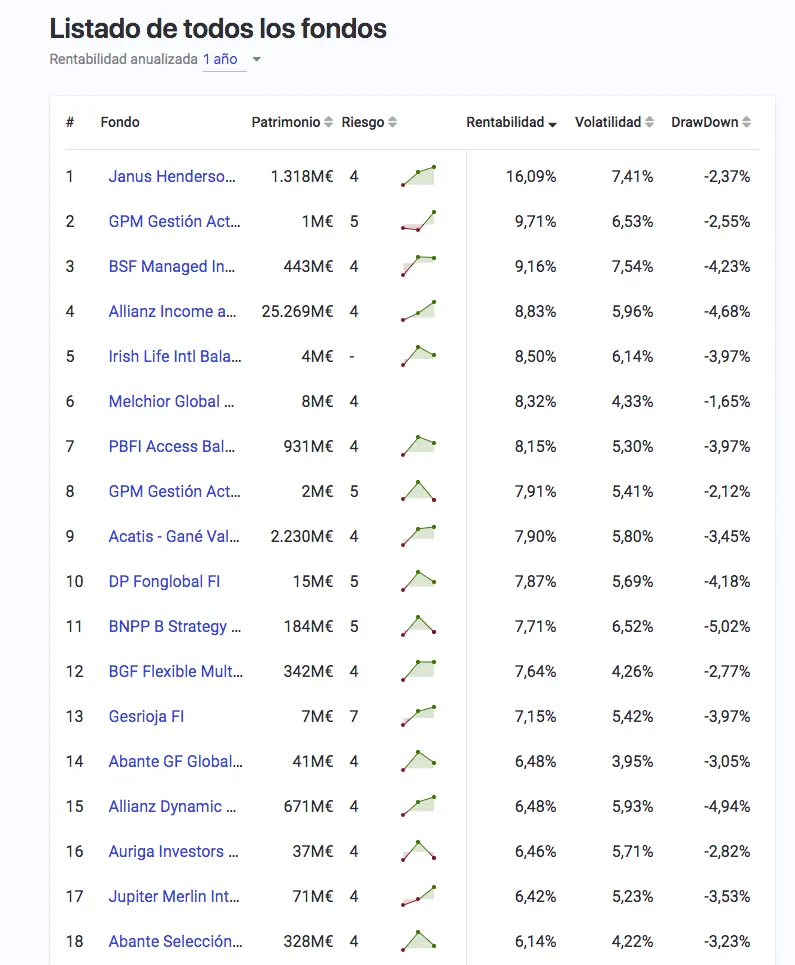Sort funds by Patrimonio arrows icon
Viewport: 795px width, 965px height.
coord(329,123)
